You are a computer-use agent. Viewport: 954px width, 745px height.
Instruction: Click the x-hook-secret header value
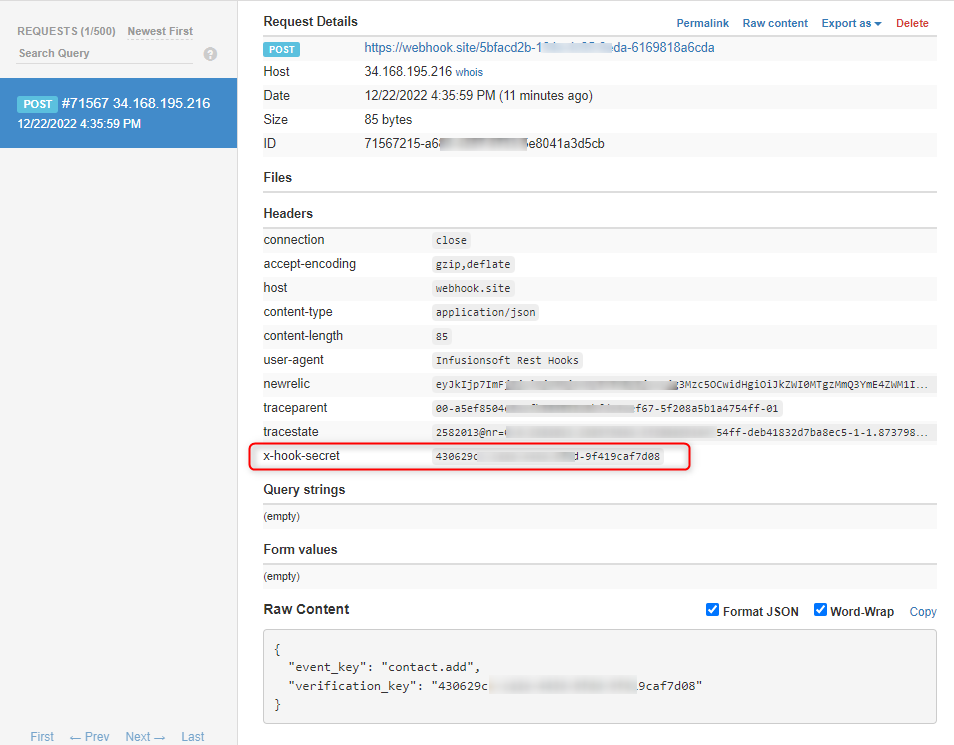click(548, 456)
